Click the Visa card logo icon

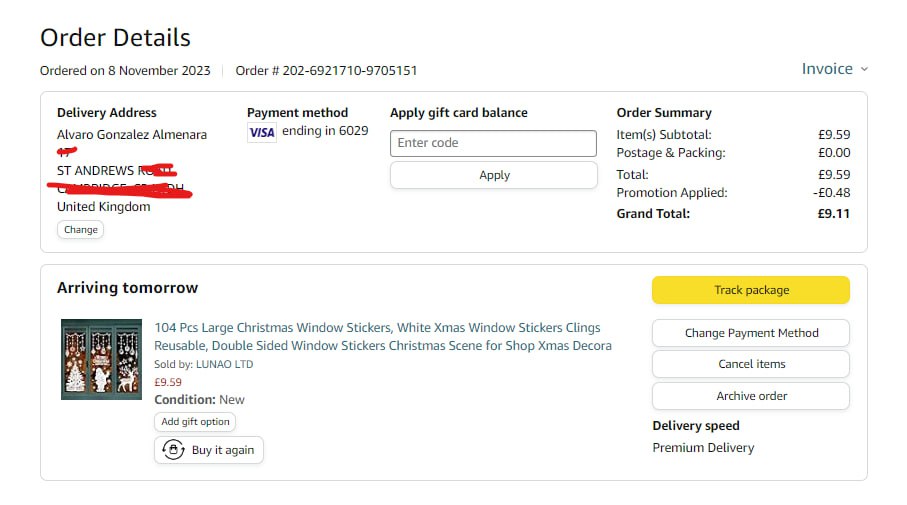click(x=262, y=132)
